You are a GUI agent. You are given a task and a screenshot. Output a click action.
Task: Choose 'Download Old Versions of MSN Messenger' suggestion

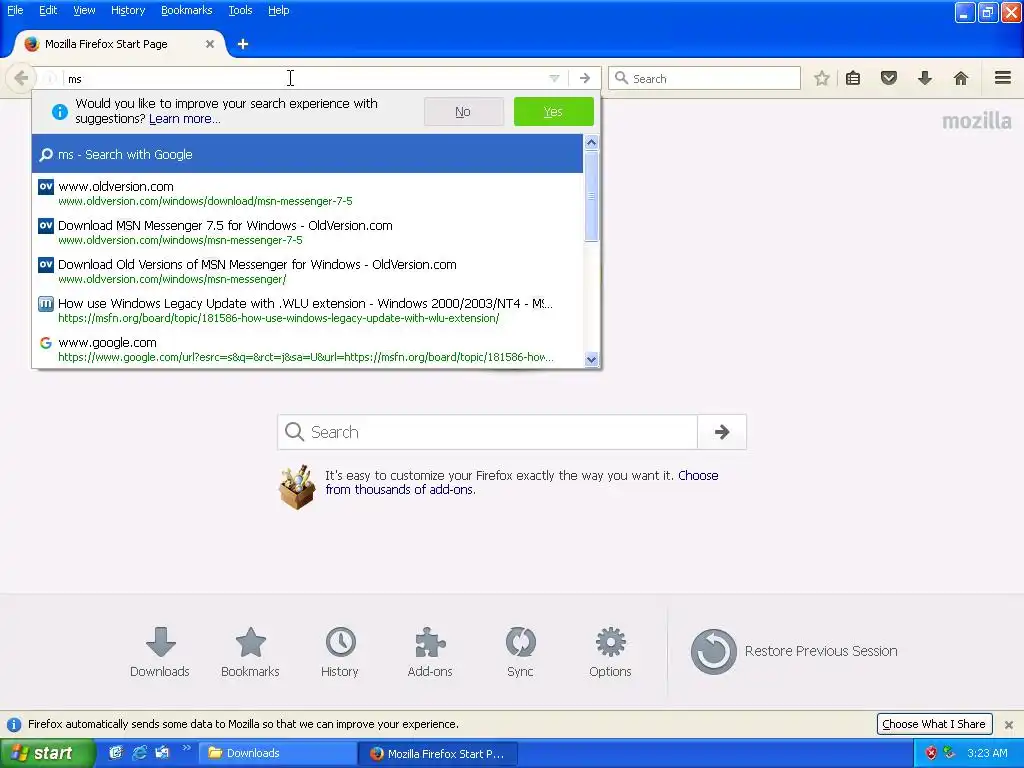click(307, 272)
